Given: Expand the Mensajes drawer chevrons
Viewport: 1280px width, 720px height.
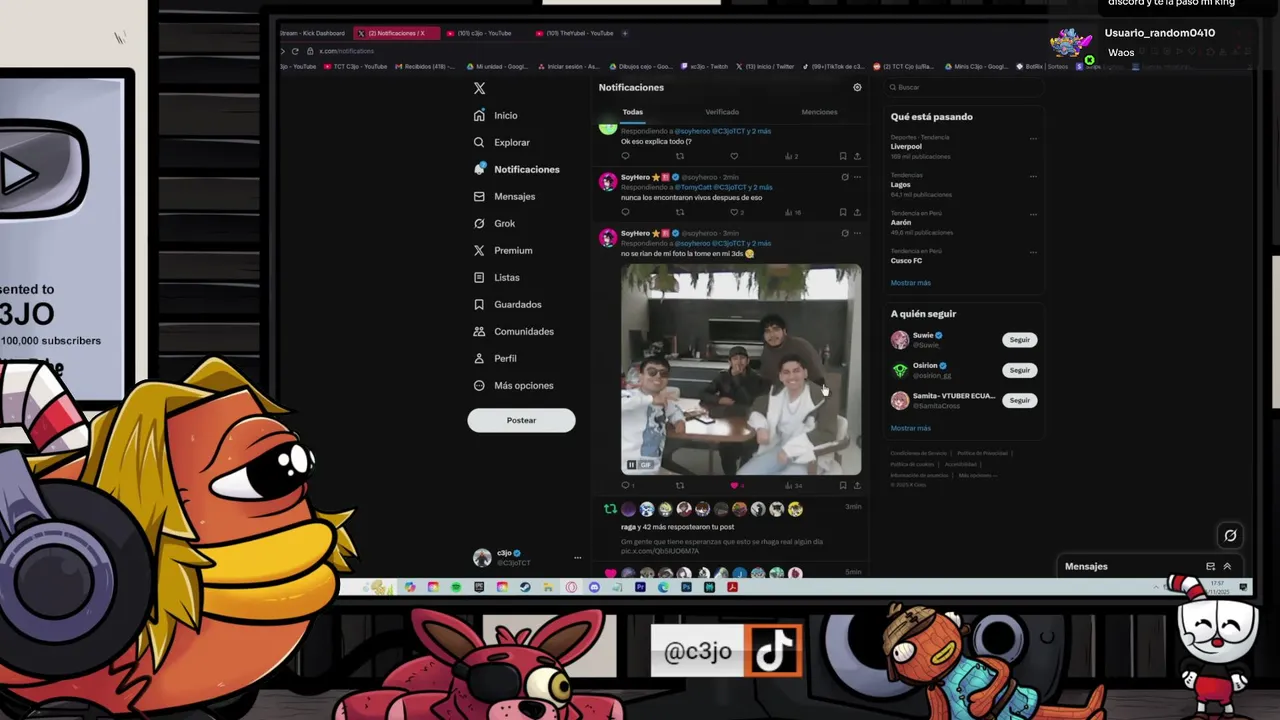Looking at the screenshot, I should pos(1227,566).
